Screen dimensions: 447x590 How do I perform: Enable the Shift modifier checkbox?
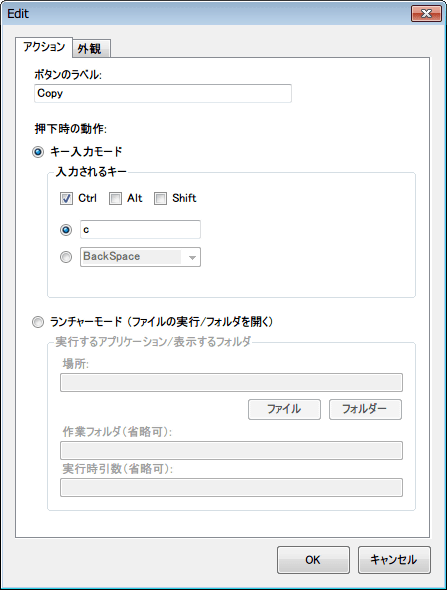(160, 198)
